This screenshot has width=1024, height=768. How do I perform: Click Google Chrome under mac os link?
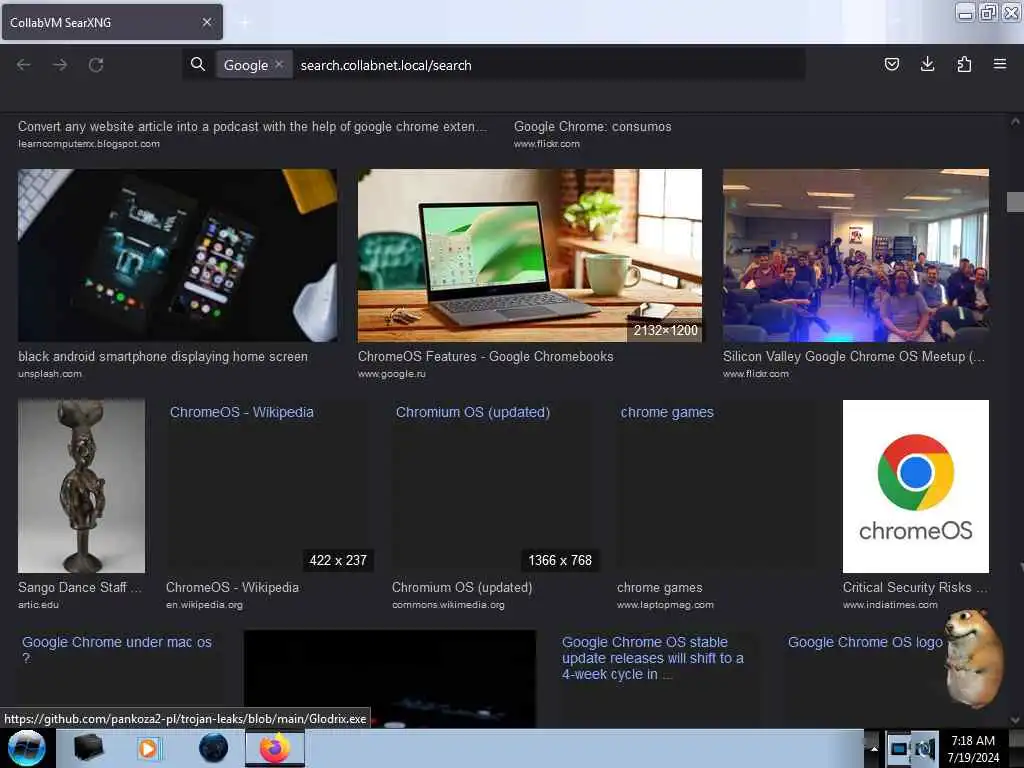(x=117, y=650)
